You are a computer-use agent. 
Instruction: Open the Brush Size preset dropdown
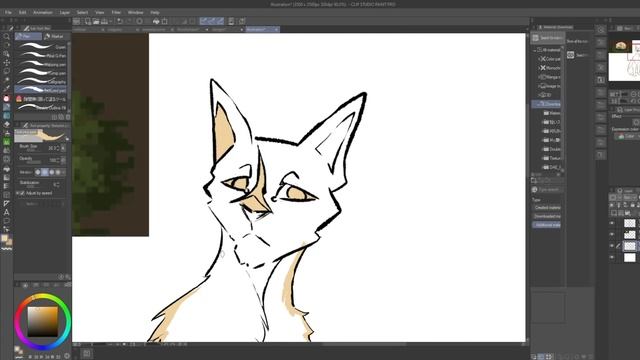point(63,148)
